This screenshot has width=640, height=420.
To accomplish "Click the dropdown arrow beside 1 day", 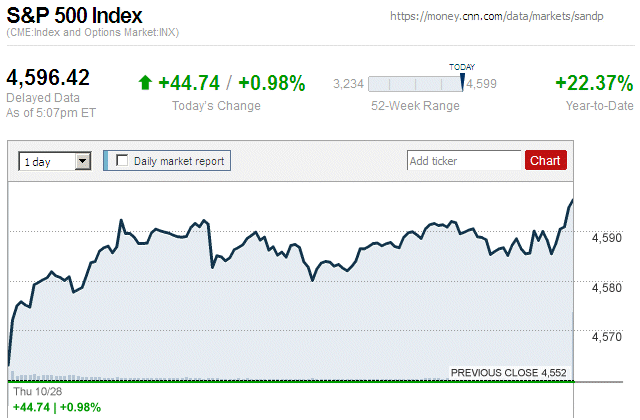I will [83, 160].
